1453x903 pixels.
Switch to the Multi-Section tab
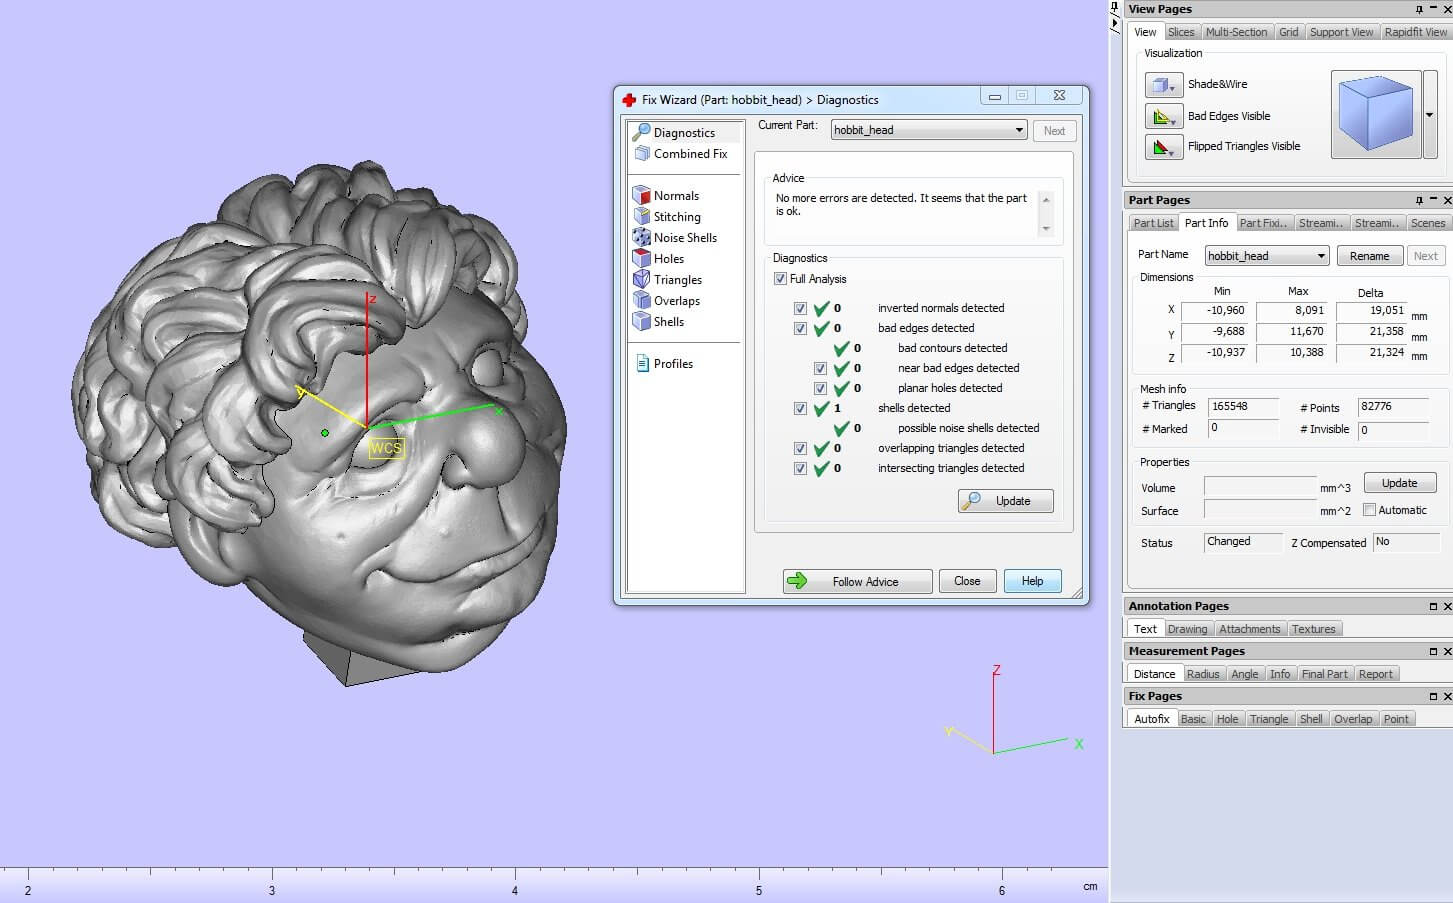pos(1236,32)
